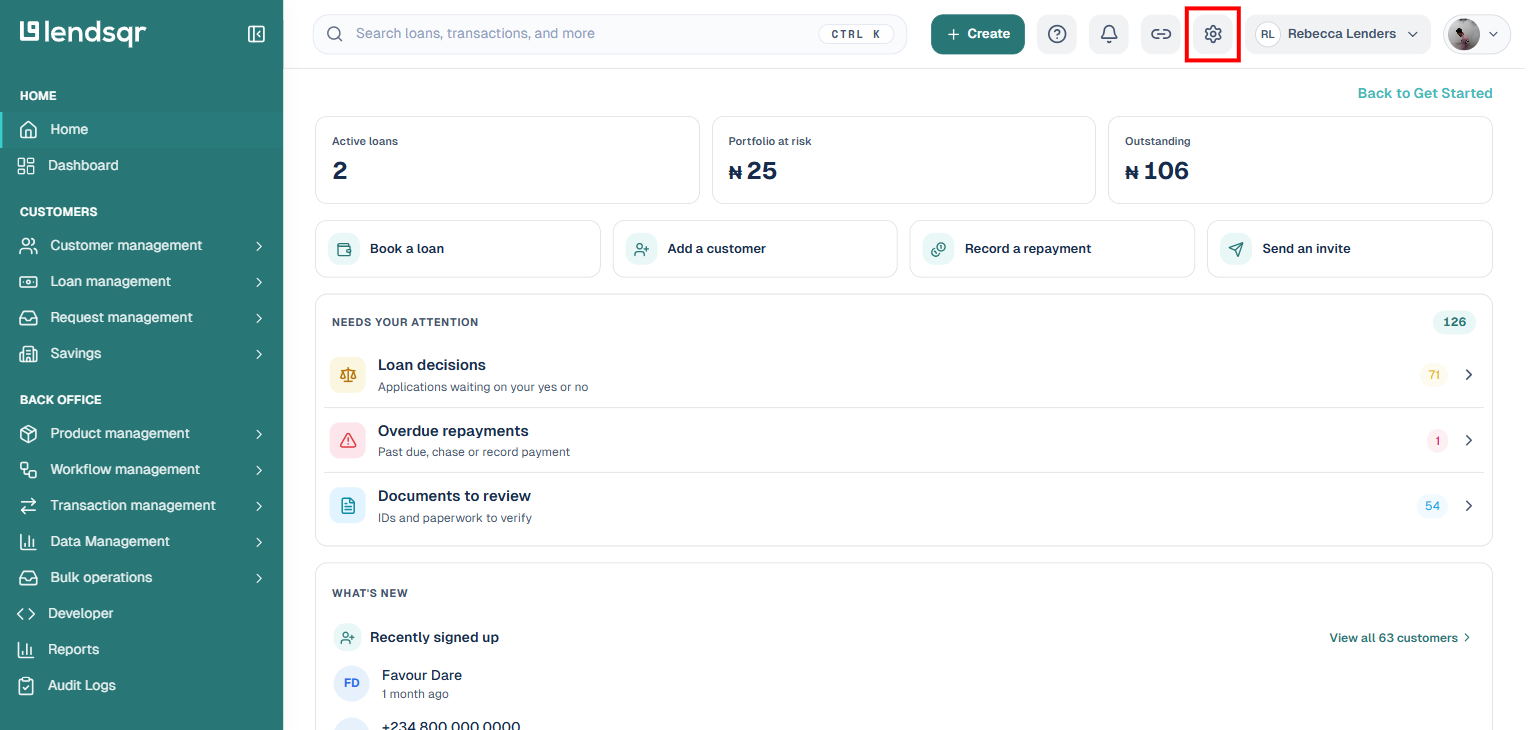Click the FD avatar for Favour Dare

(352, 683)
